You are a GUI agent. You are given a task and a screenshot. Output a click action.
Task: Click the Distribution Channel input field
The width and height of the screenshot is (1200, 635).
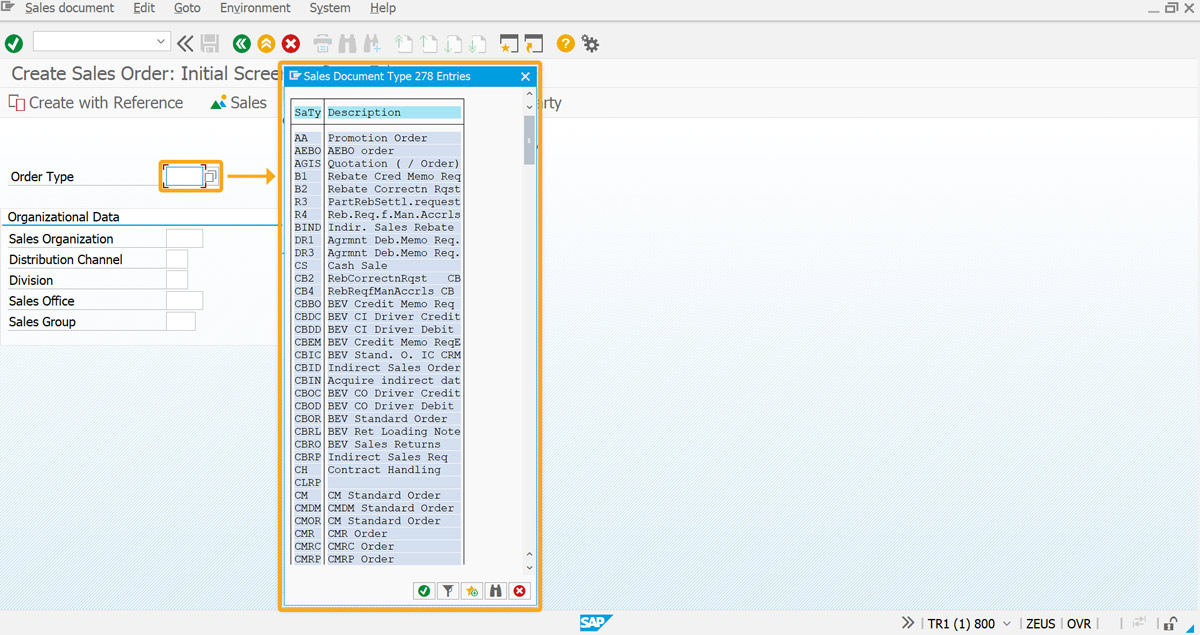[x=177, y=259]
